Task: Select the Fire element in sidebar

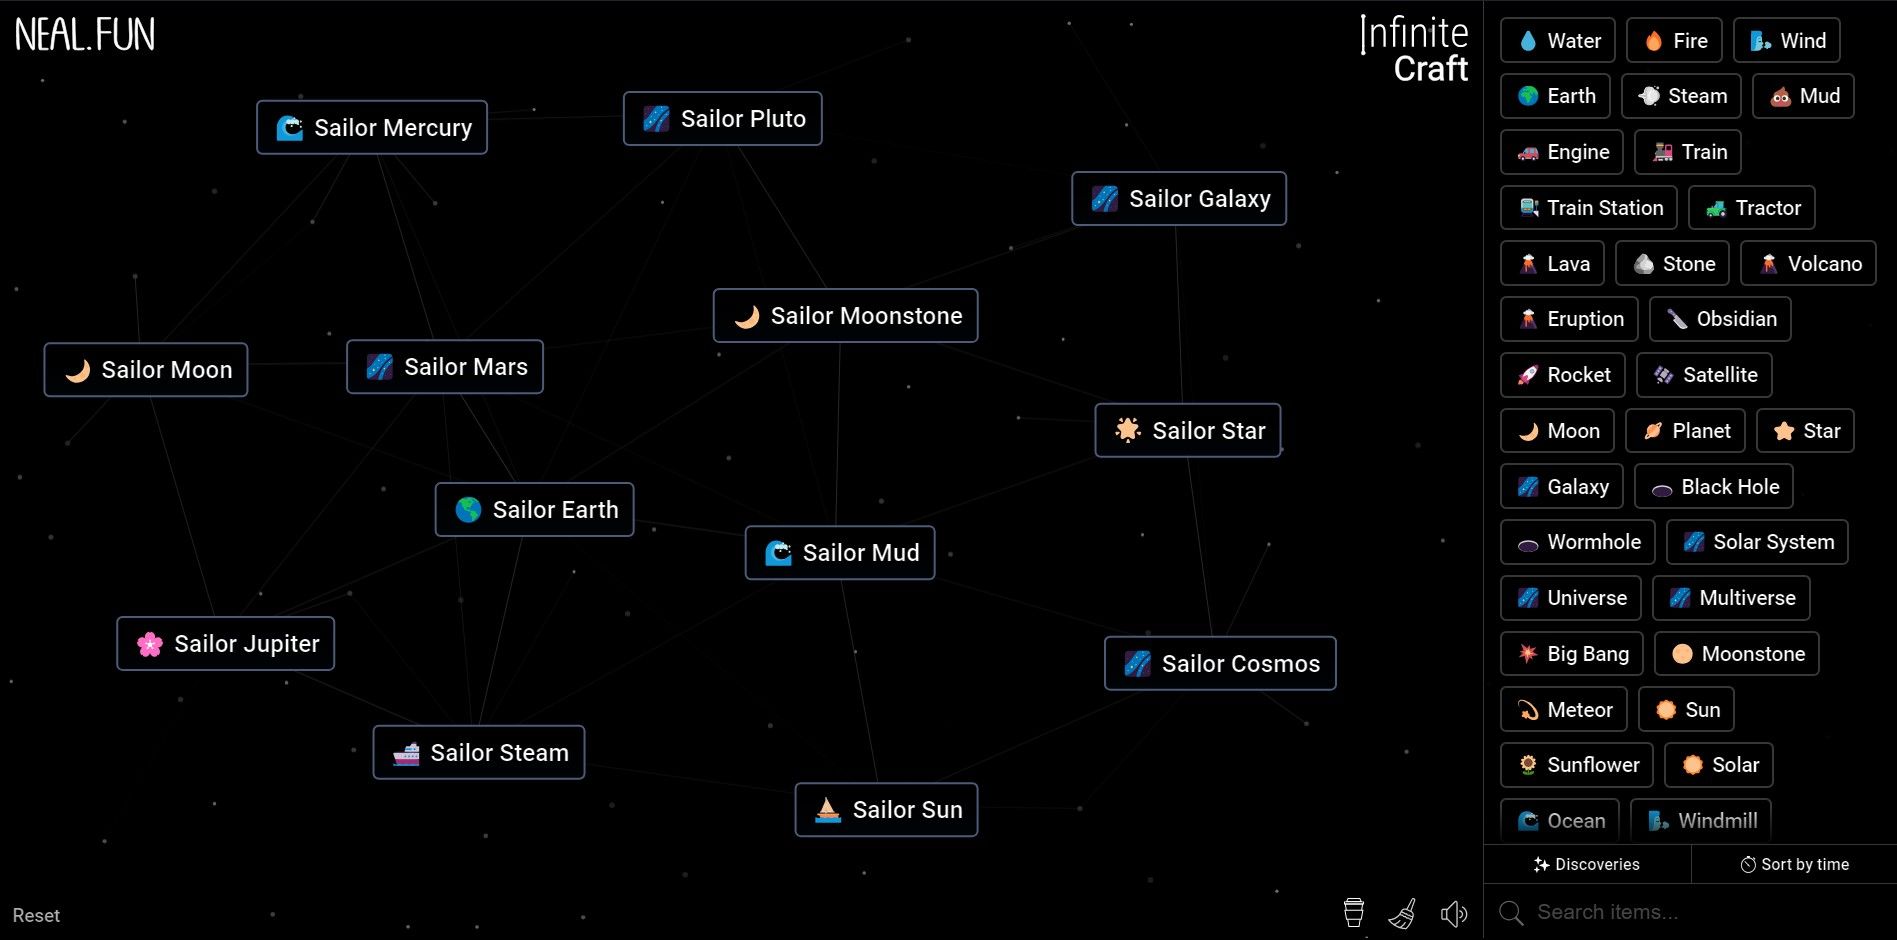Action: [x=1675, y=41]
